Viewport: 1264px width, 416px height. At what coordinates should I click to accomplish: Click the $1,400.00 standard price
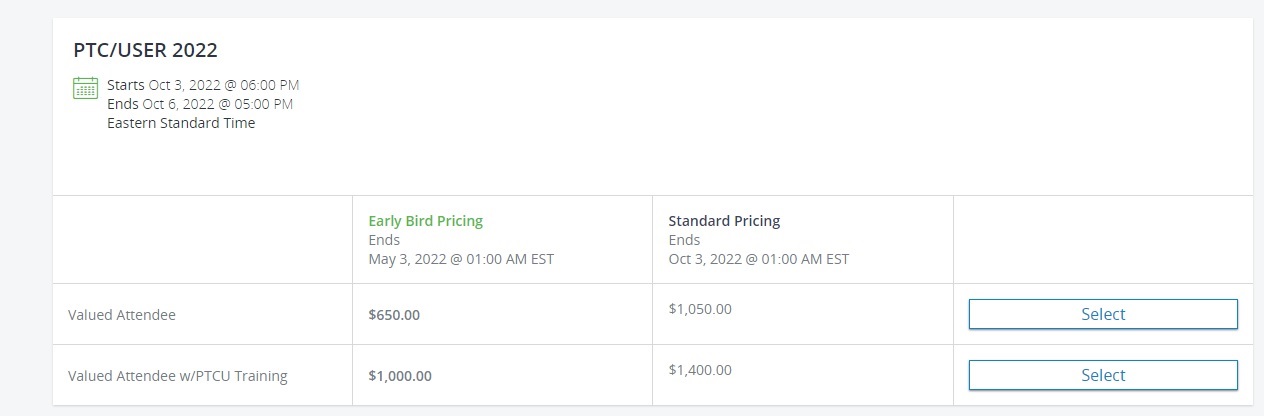tap(700, 370)
